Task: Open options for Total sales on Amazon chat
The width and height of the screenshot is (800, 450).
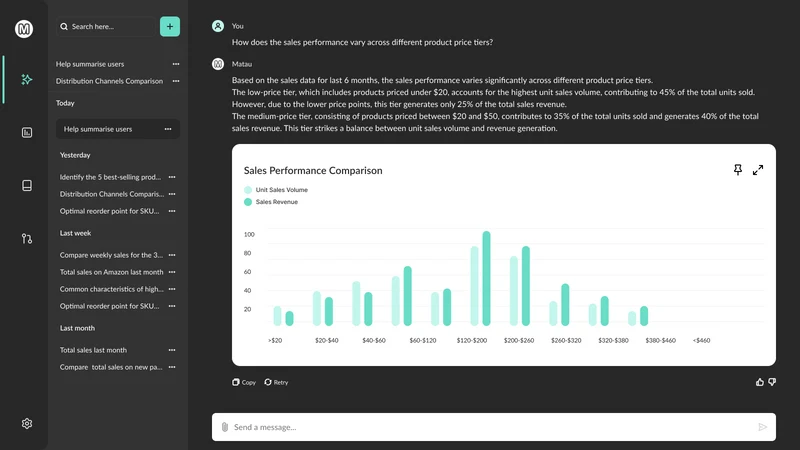Action: point(172,272)
